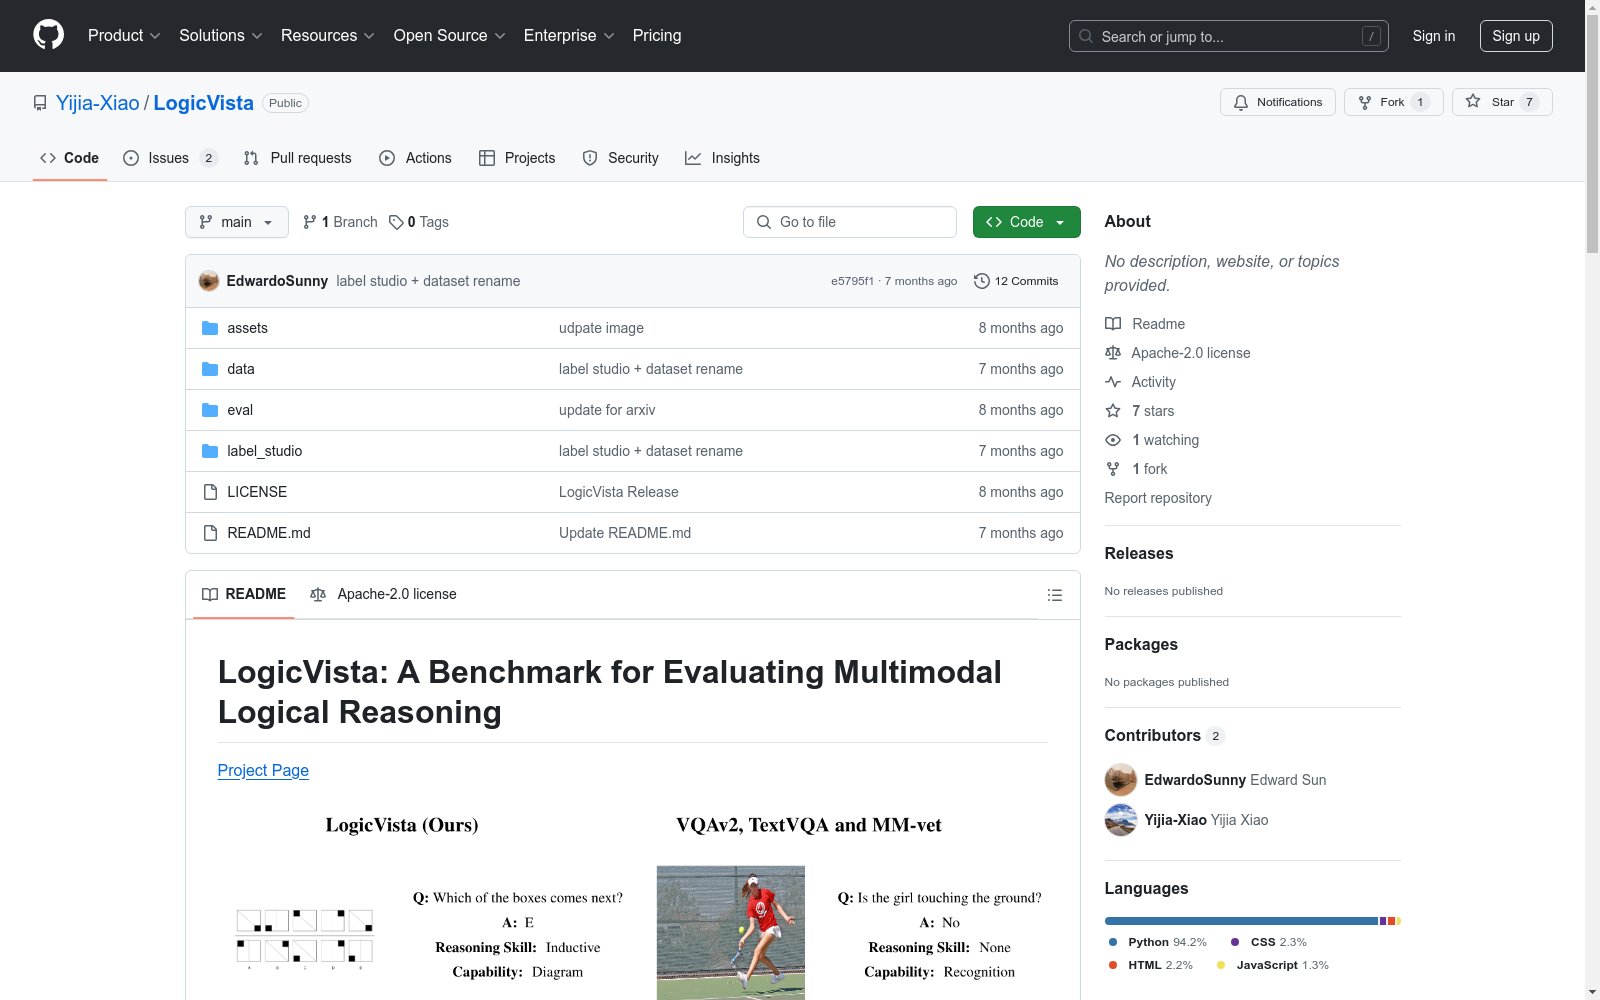Click EdwardoSunny avatar in commit header

click(209, 281)
